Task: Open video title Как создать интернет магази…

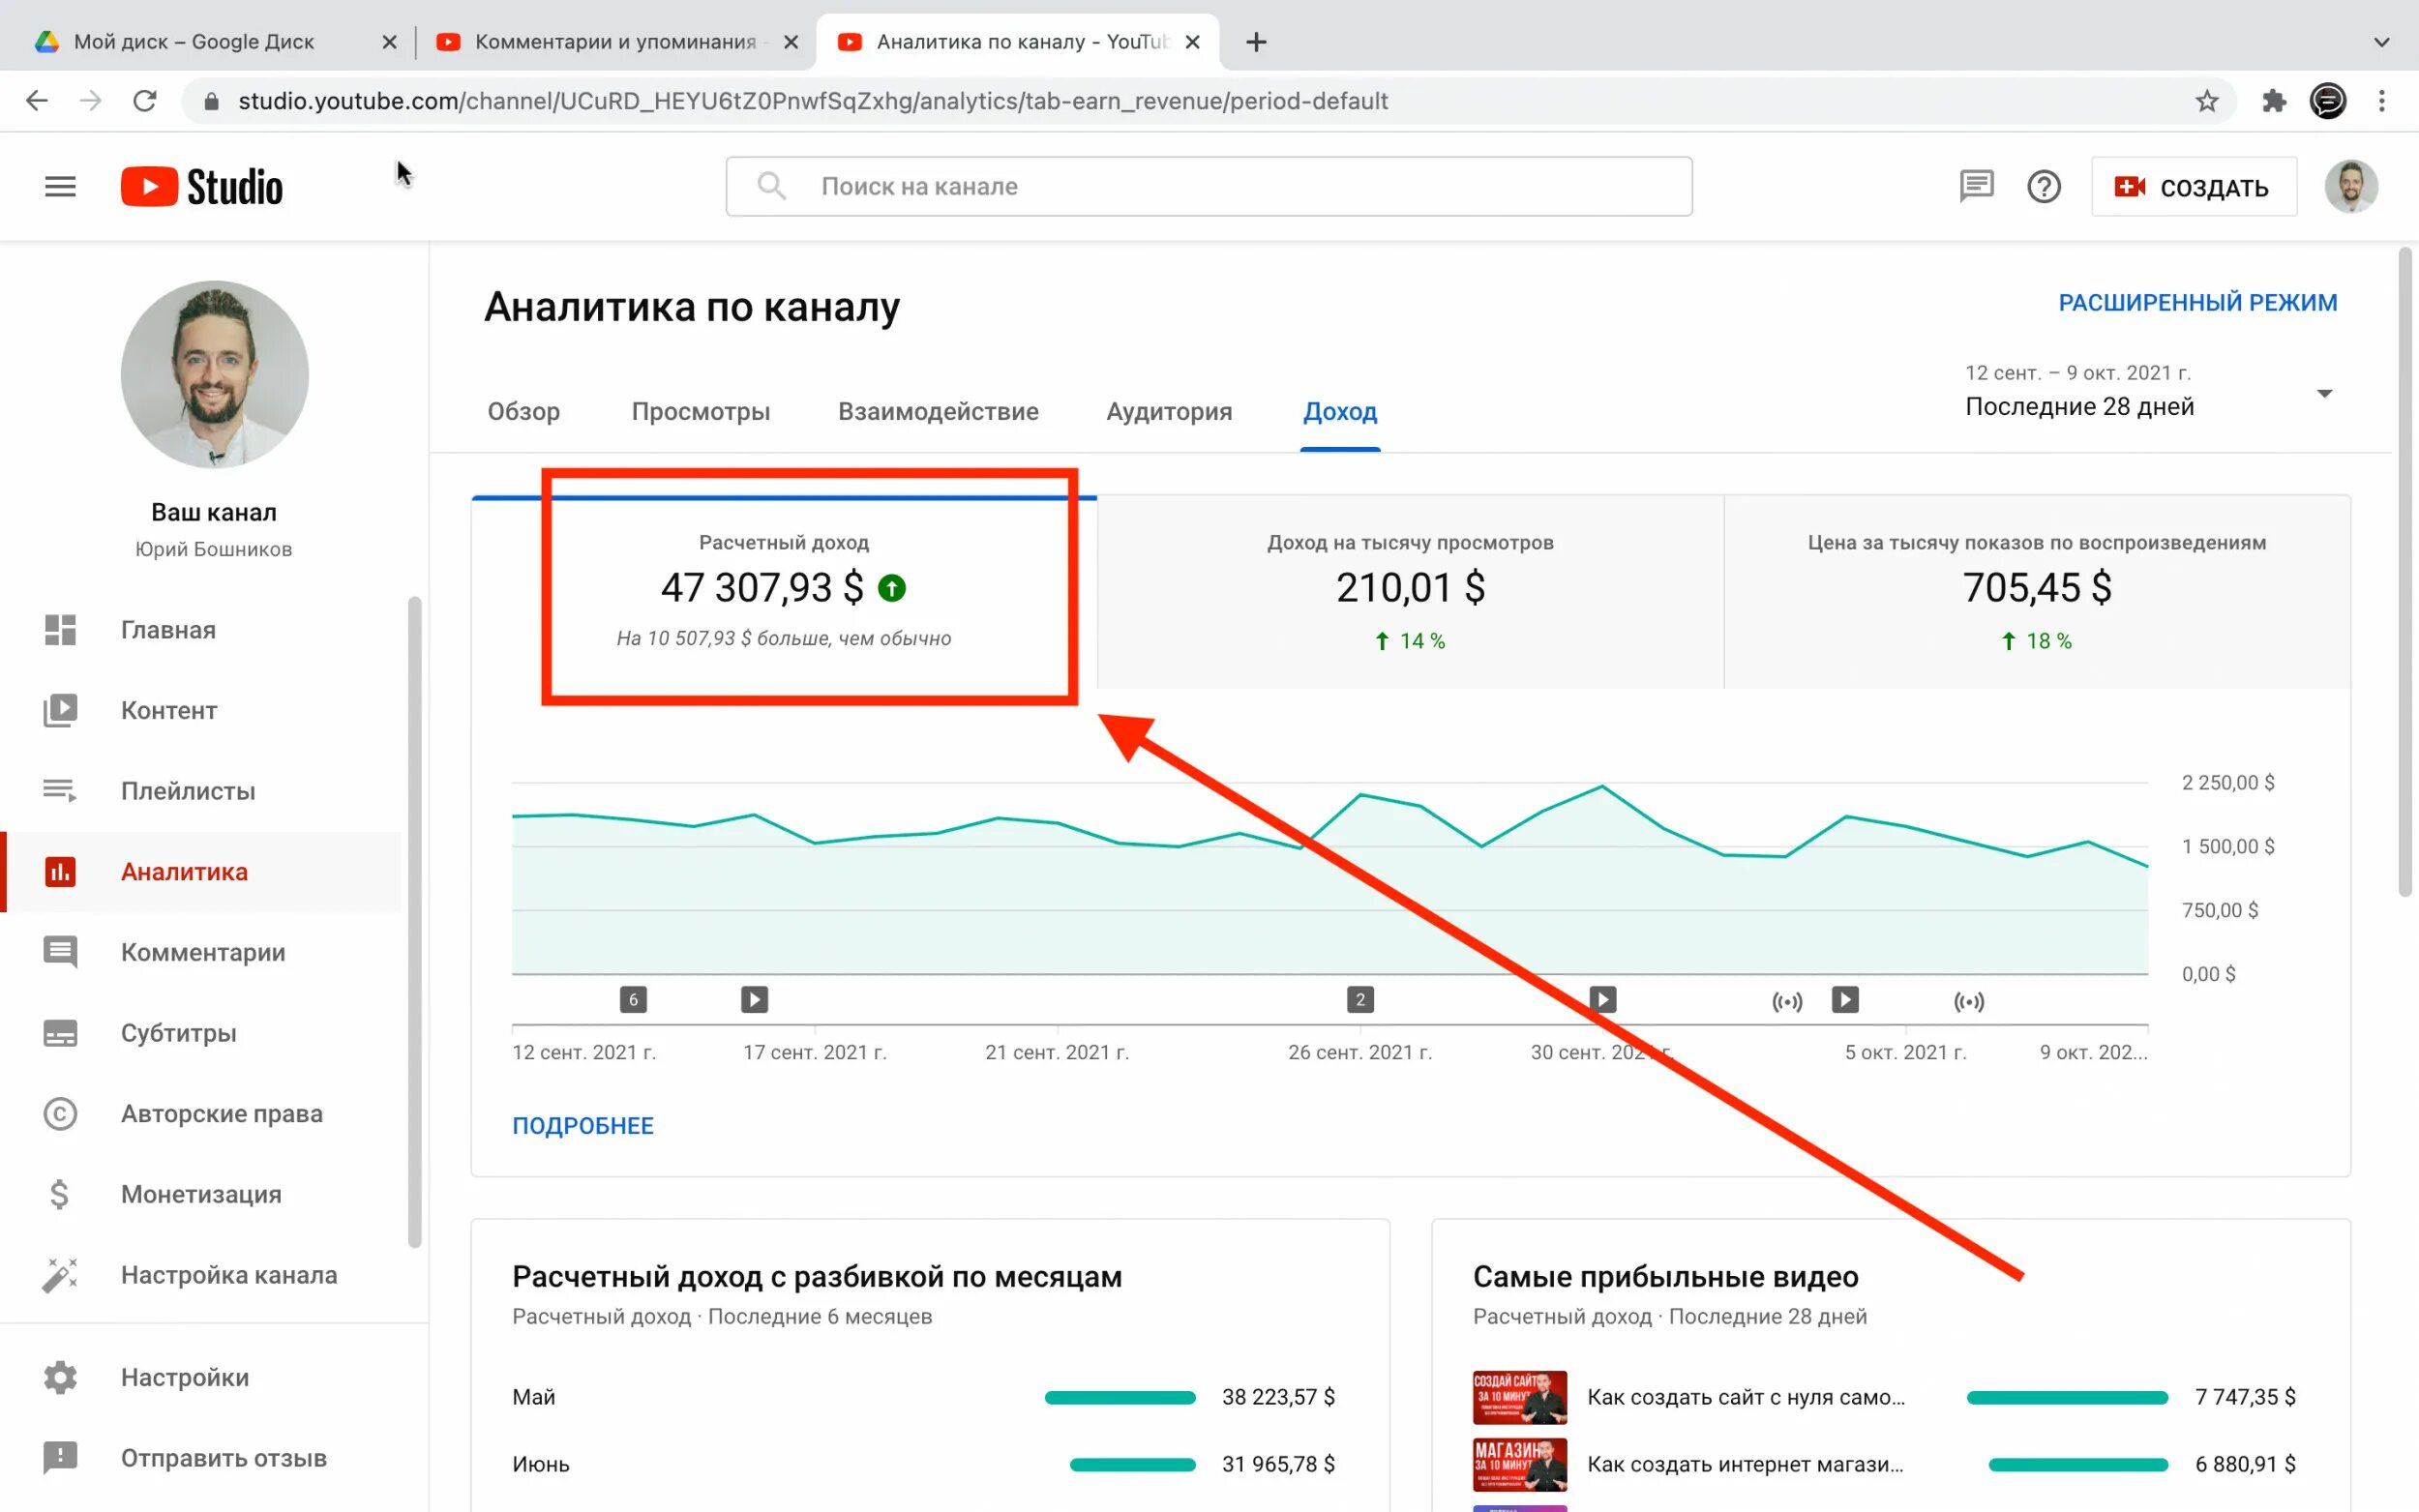Action: [x=1745, y=1464]
